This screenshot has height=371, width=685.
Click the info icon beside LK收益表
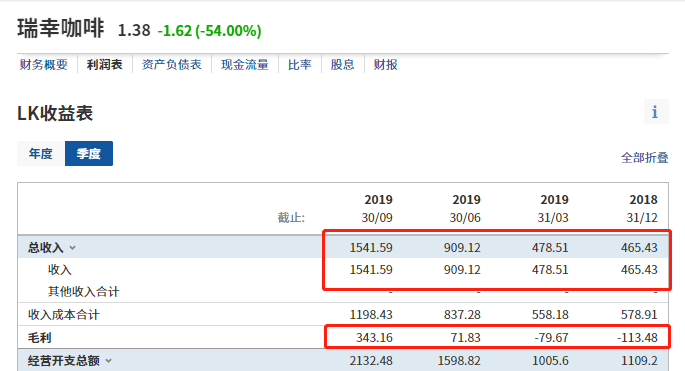[656, 112]
